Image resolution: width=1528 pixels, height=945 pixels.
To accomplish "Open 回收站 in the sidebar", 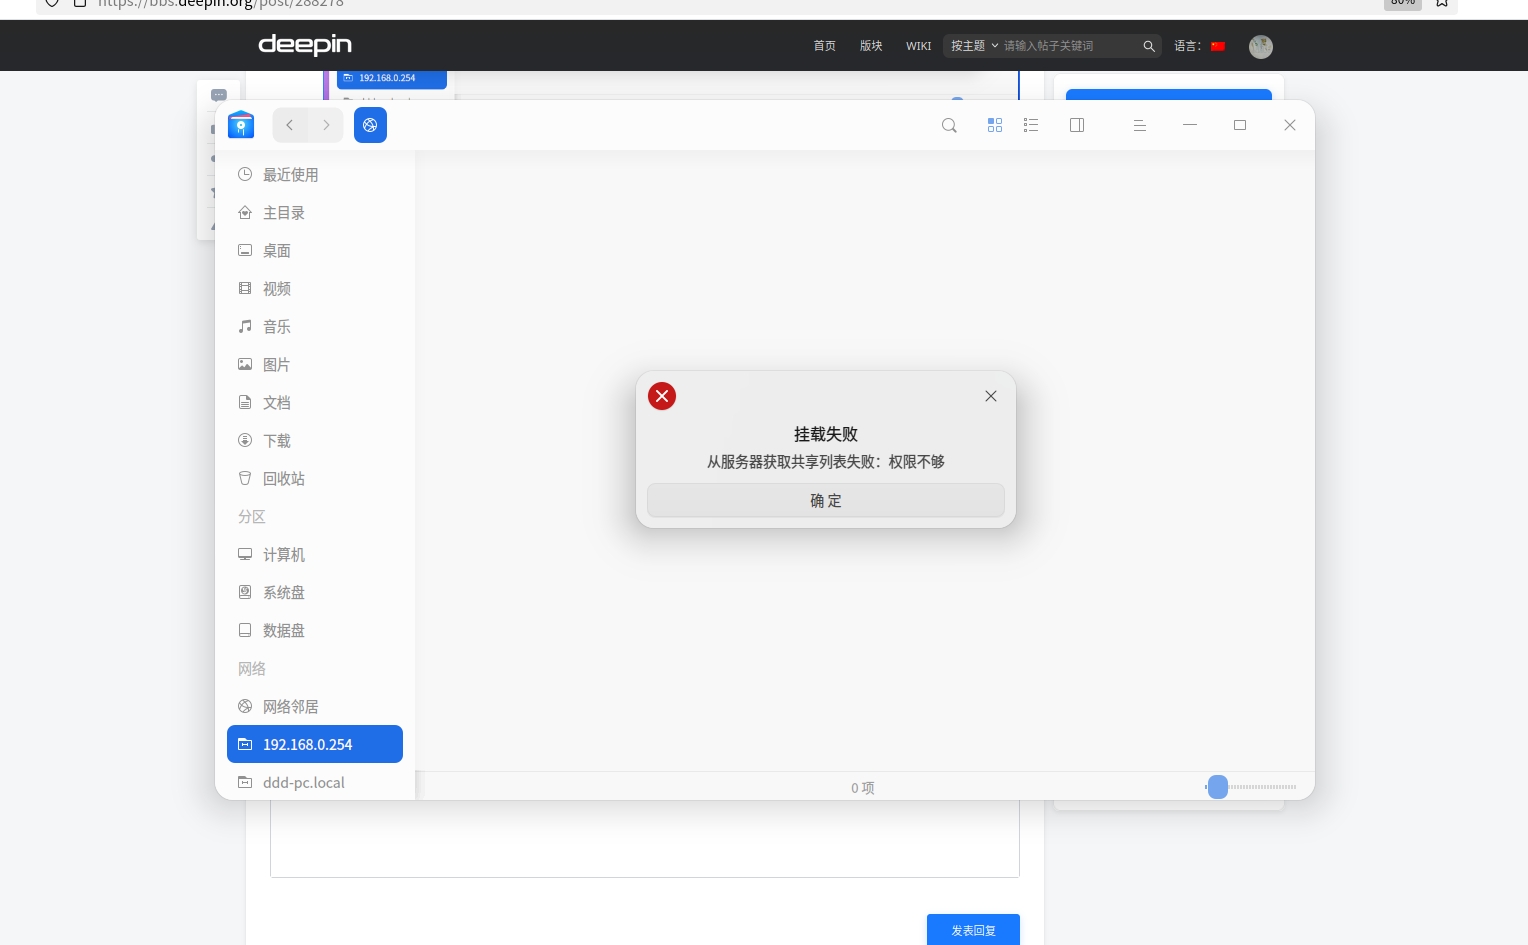I will tap(315, 479).
